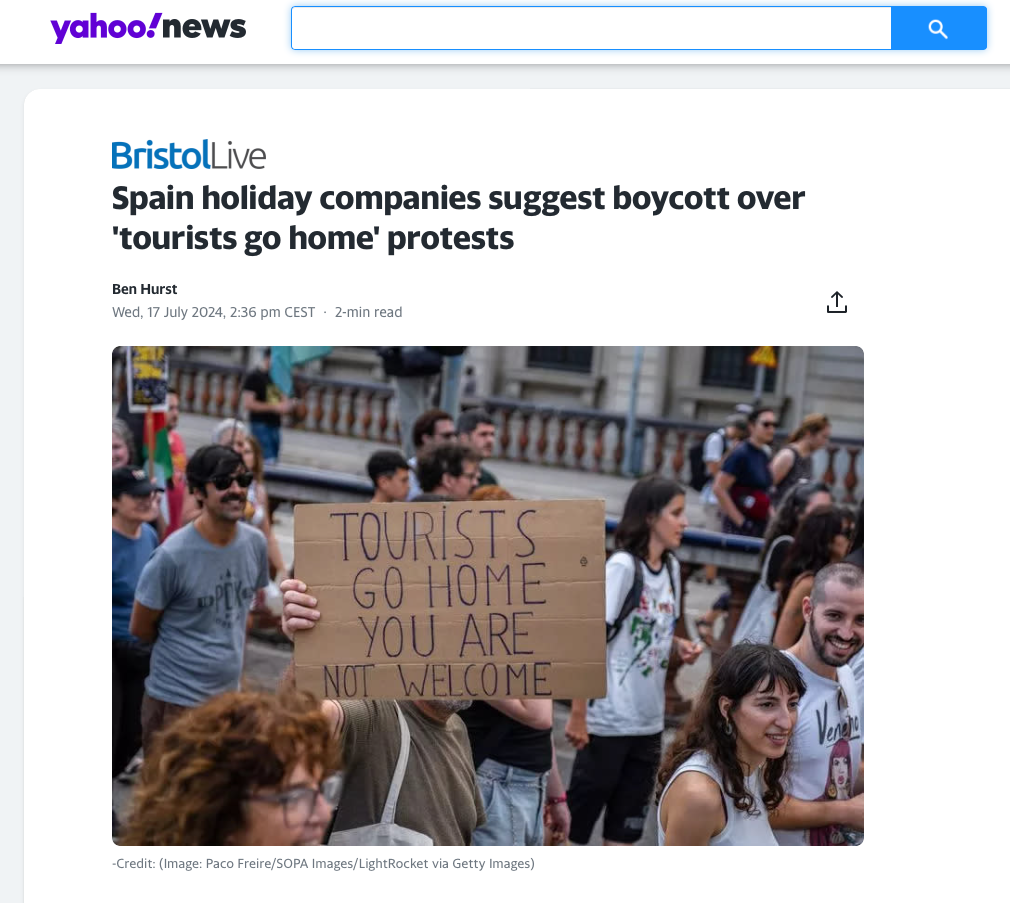Click the blue search magnifier button
The height and width of the screenshot is (903, 1010).
(939, 28)
